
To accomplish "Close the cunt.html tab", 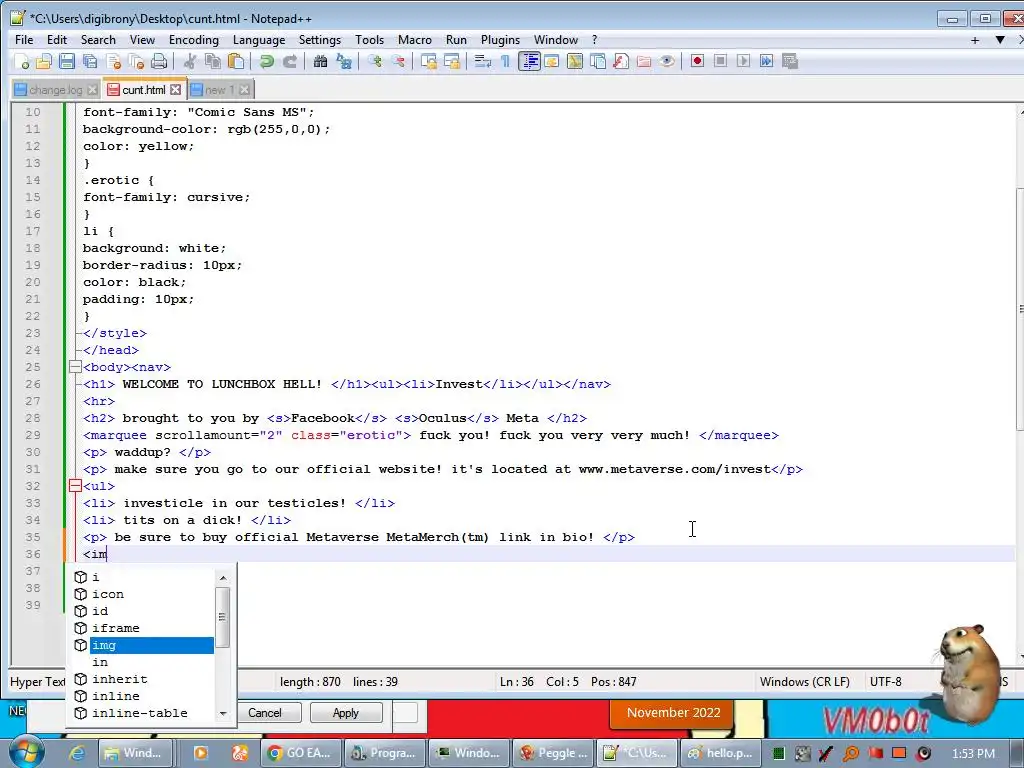I will coord(176,89).
